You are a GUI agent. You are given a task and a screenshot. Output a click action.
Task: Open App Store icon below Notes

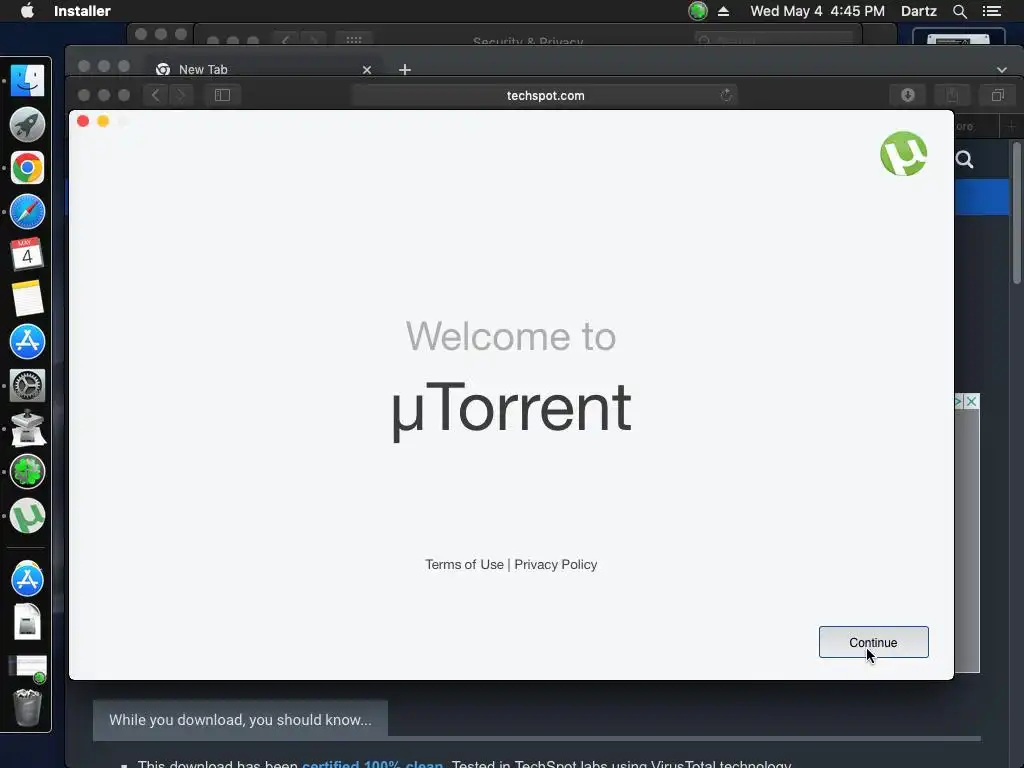pos(27,342)
